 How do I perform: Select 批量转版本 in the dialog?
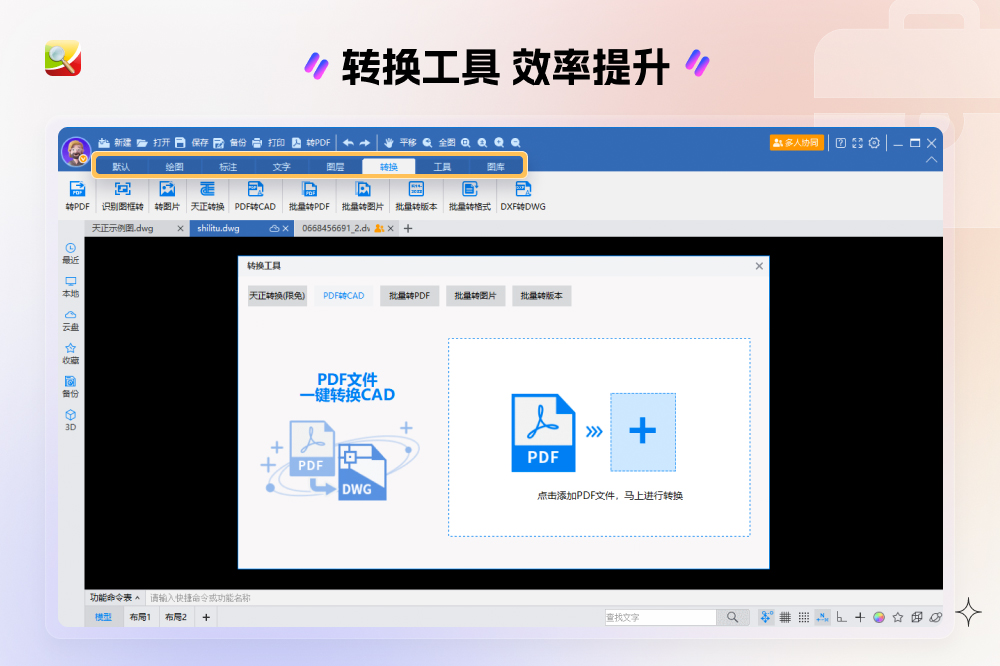tap(541, 296)
